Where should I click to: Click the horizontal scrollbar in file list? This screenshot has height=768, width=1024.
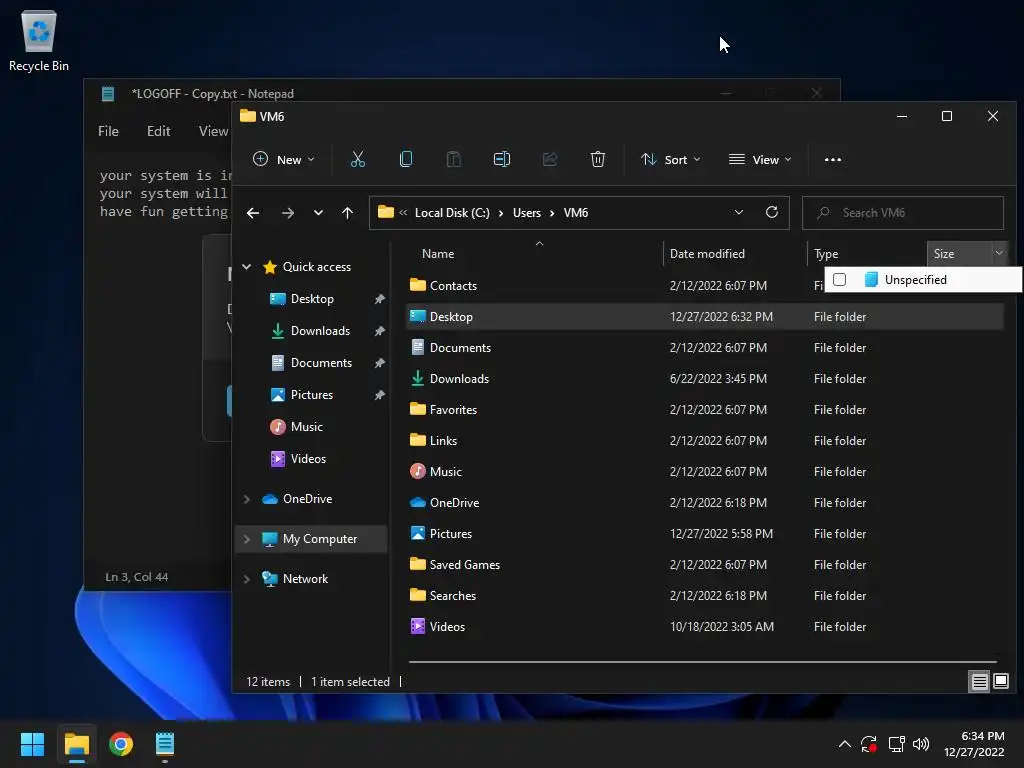click(x=703, y=662)
